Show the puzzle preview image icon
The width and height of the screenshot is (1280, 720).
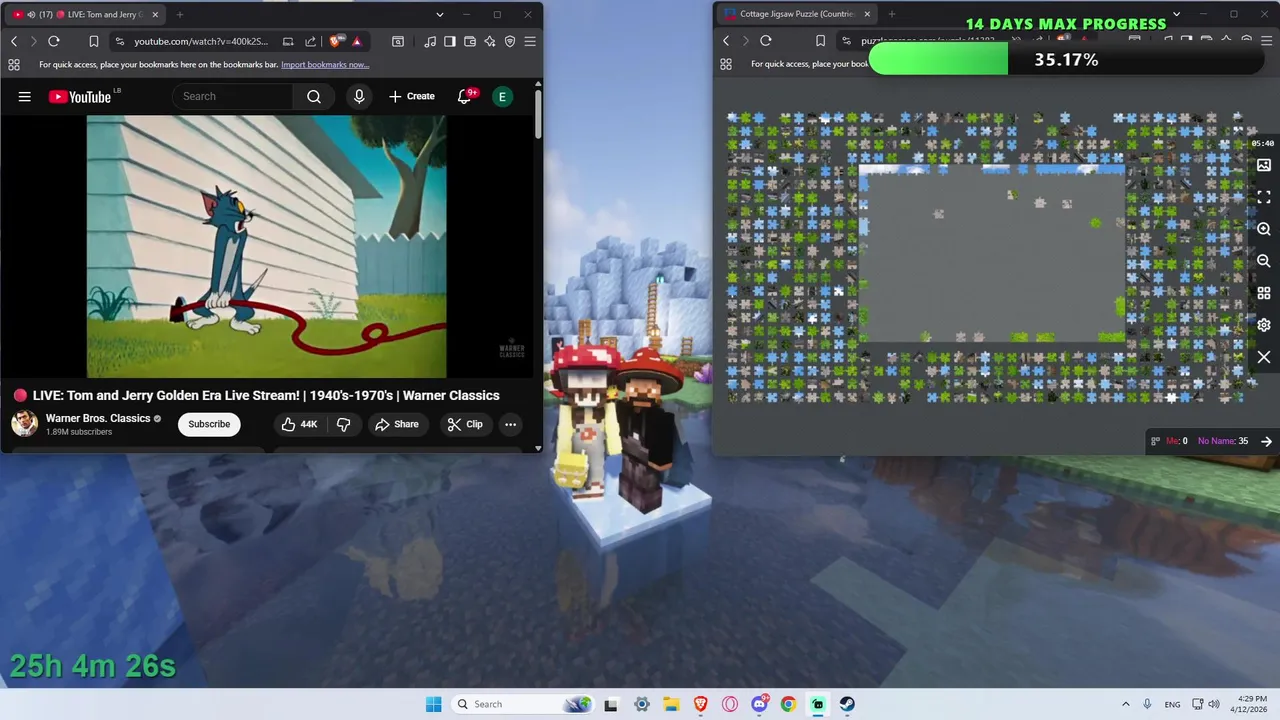tap(1264, 165)
